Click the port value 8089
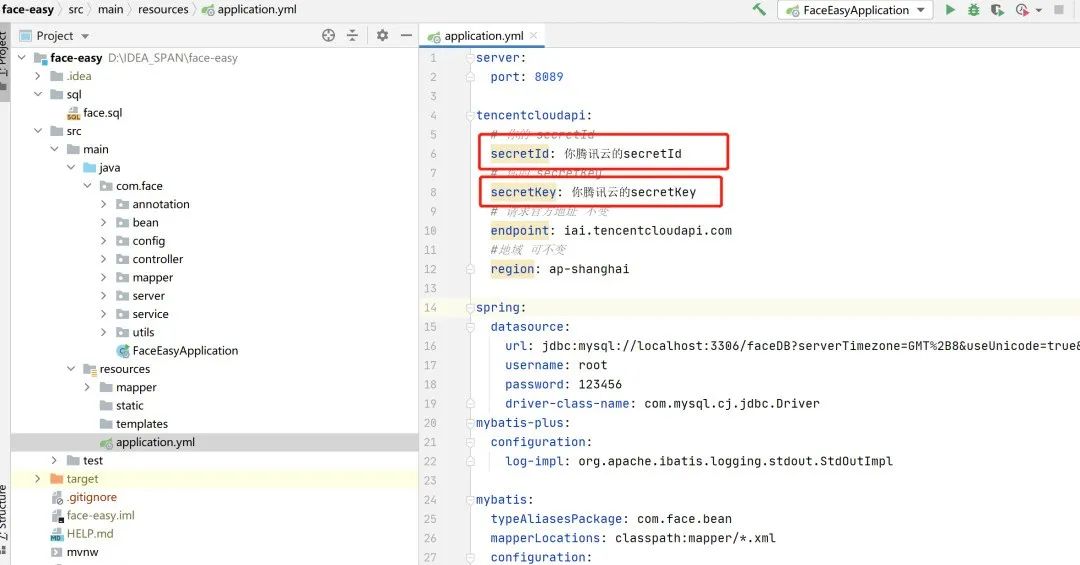 click(549, 77)
